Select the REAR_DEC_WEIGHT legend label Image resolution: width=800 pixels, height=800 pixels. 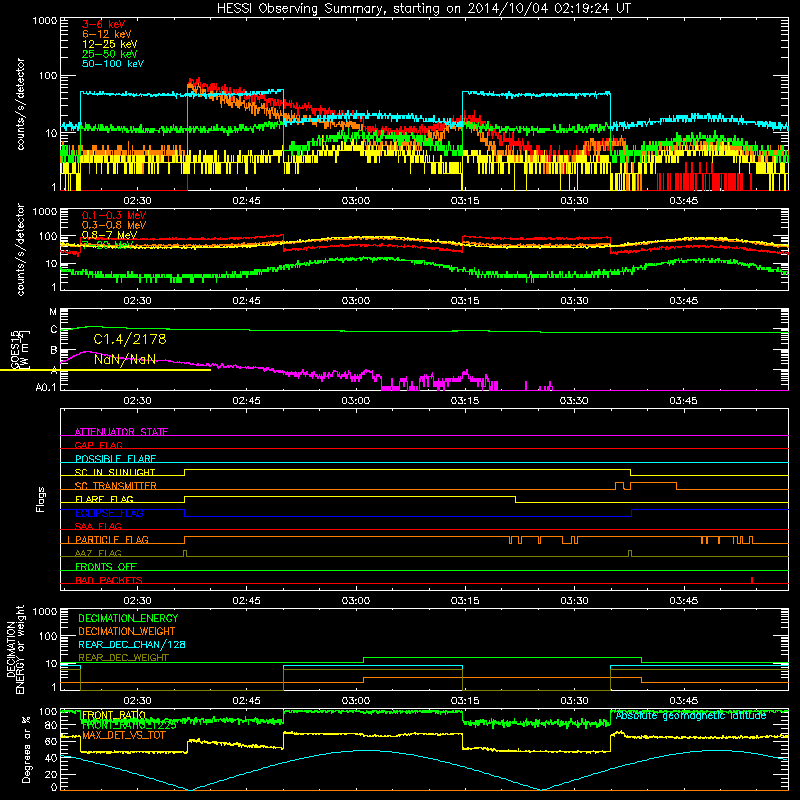pyautogui.click(x=123, y=658)
